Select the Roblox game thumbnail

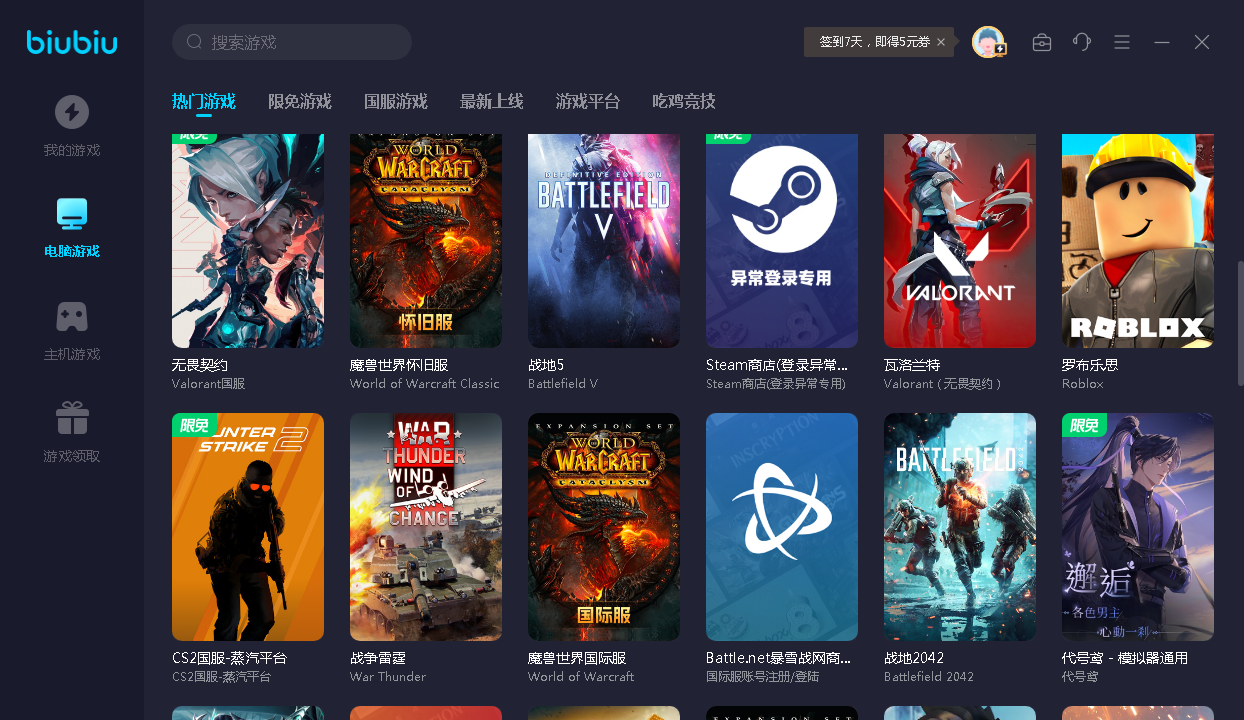point(1137,240)
